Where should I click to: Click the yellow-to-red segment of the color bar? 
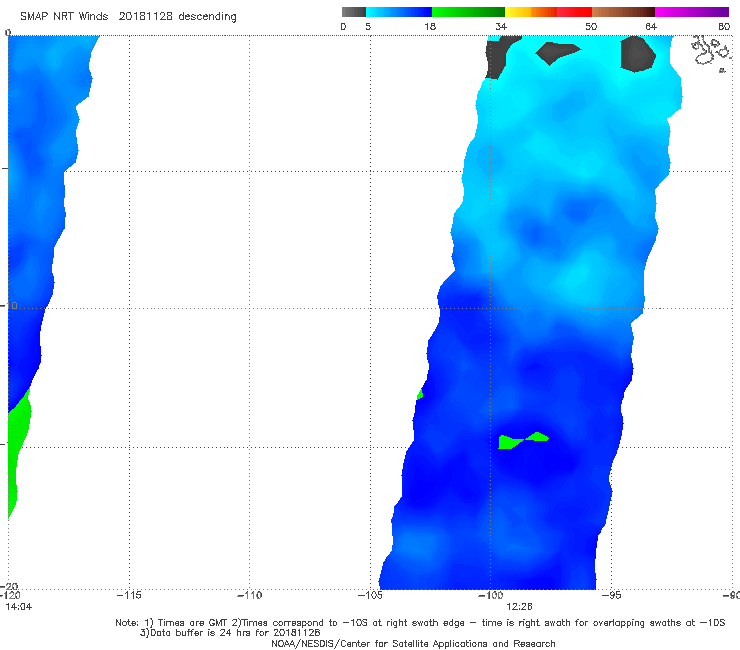[x=548, y=12]
